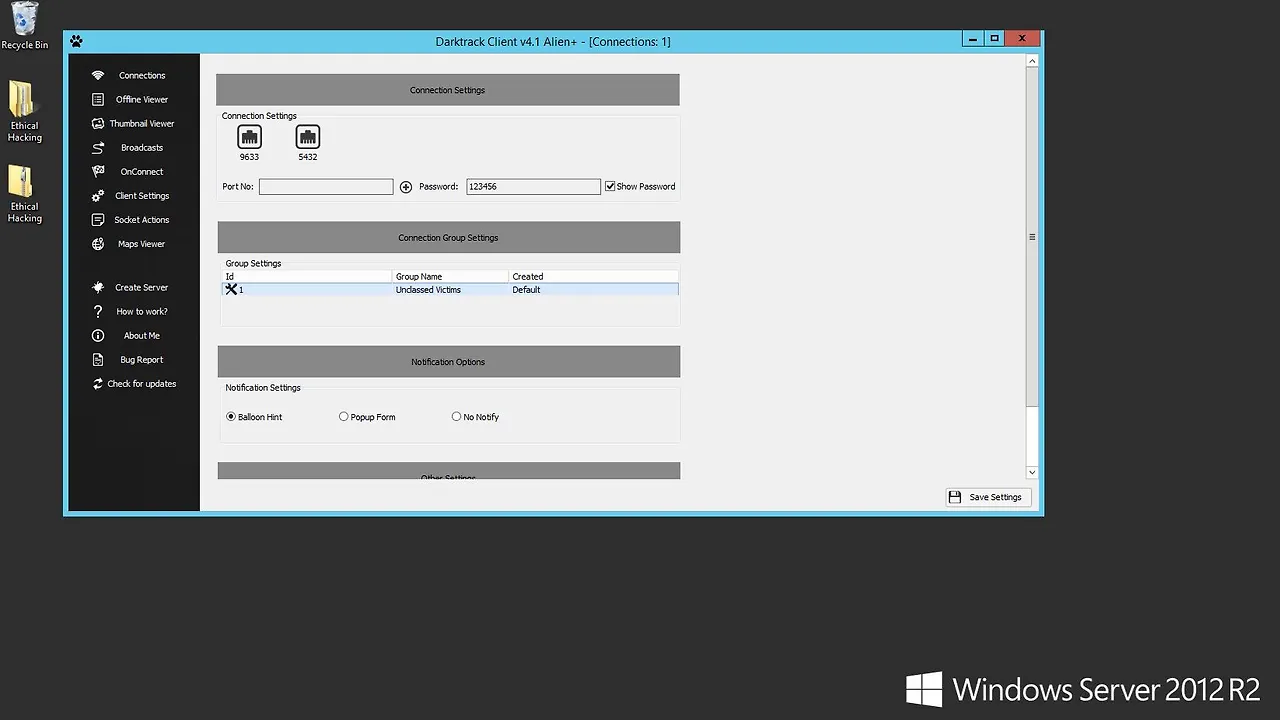
Task: Click the Save Settings button
Action: (987, 497)
